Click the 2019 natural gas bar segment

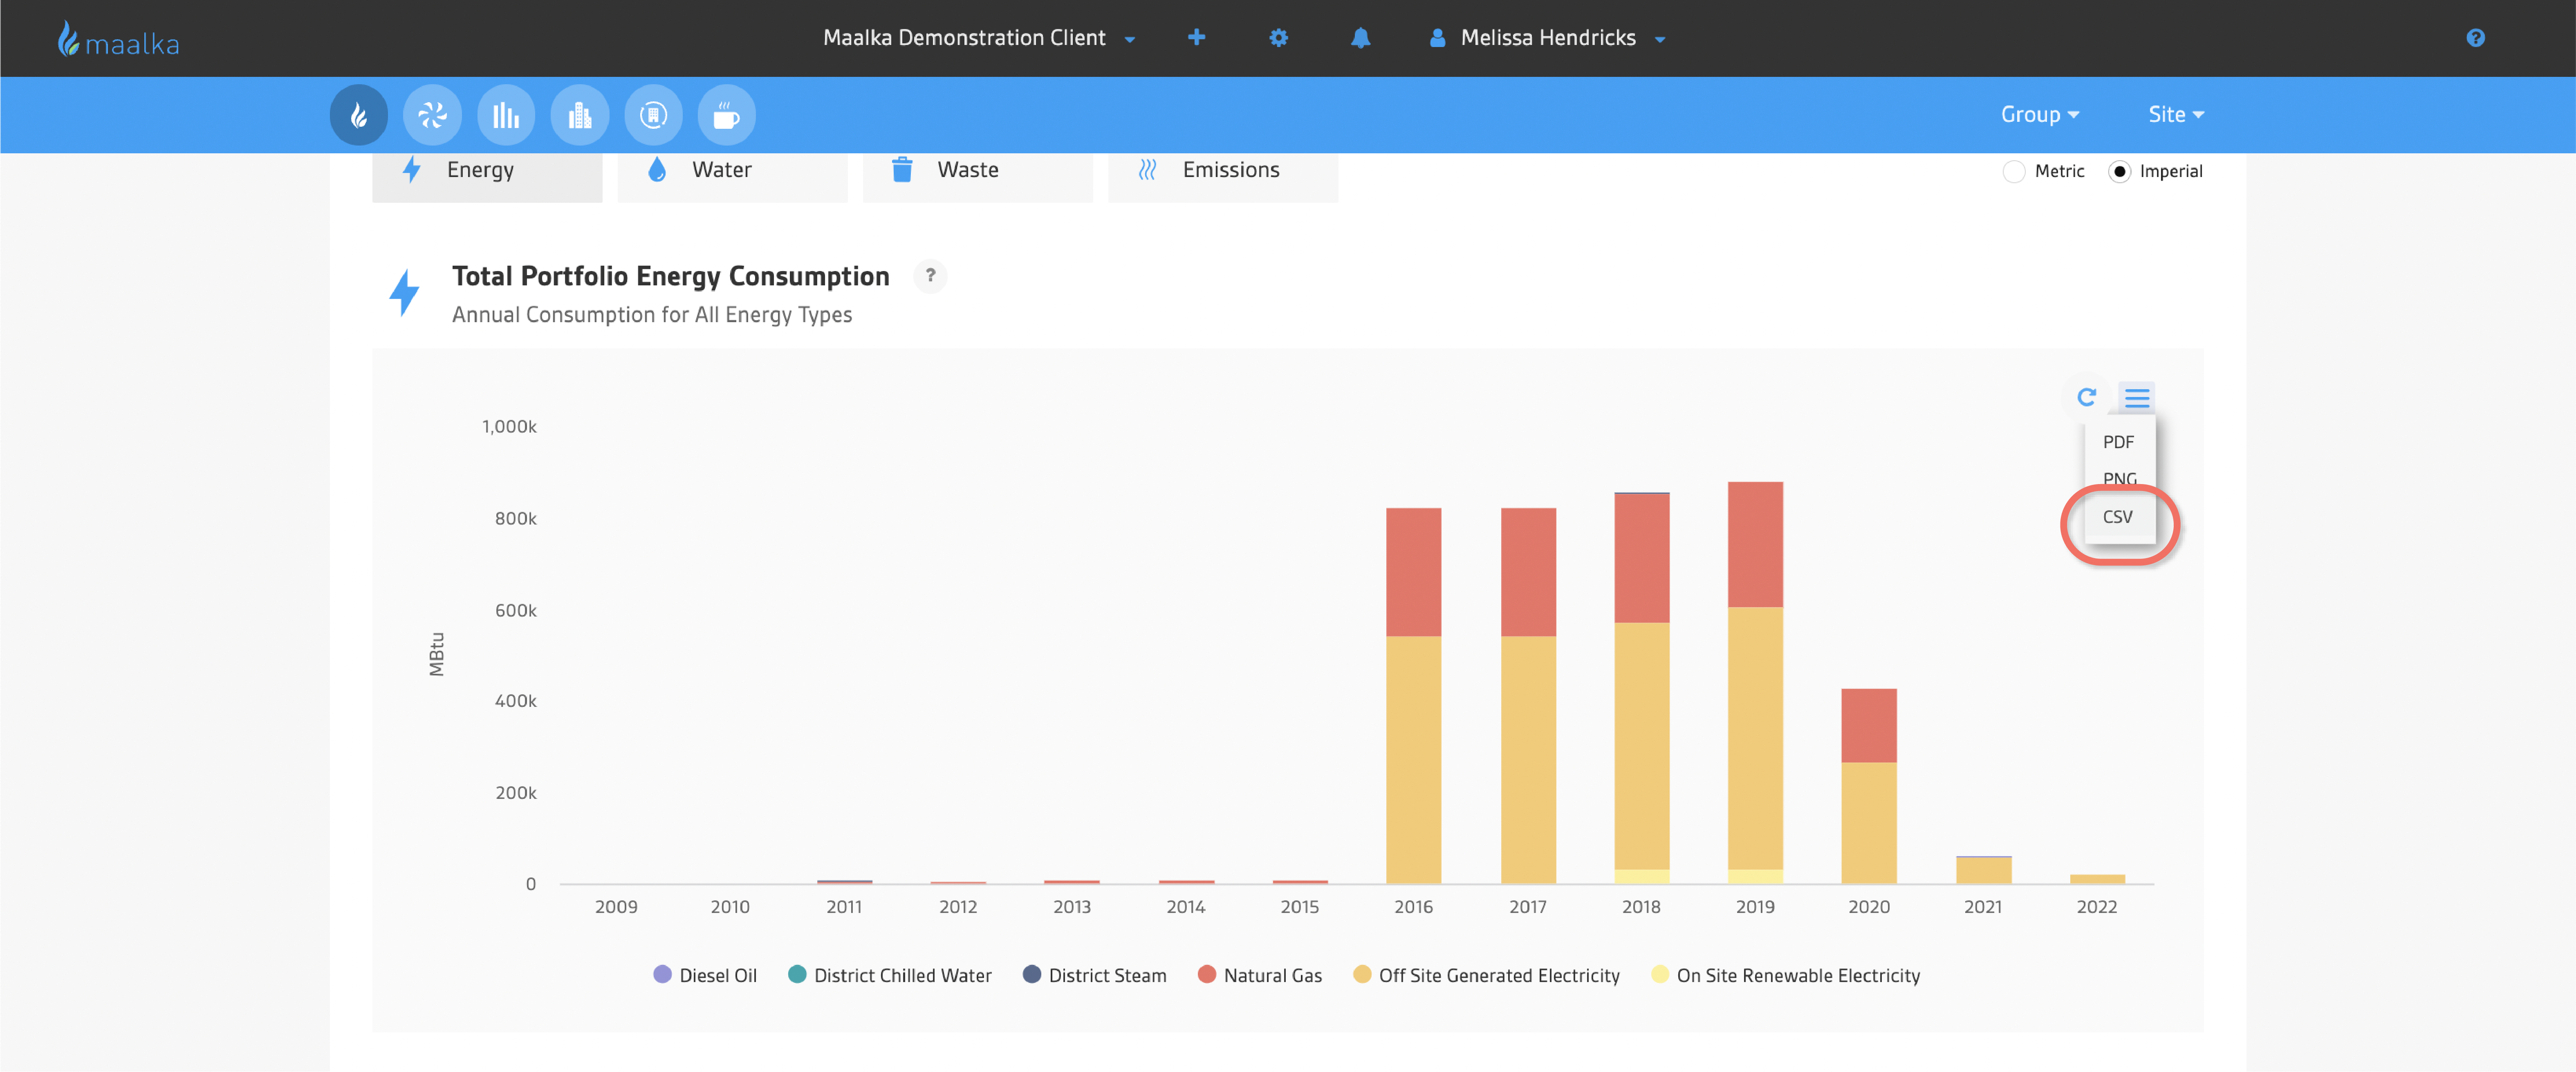pos(1755,544)
